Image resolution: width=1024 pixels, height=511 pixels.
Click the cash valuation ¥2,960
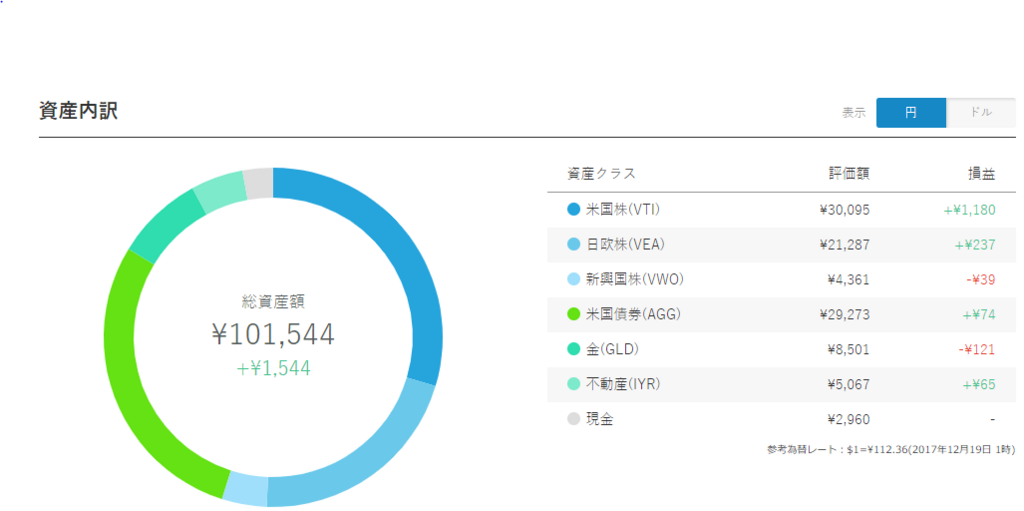pos(849,420)
